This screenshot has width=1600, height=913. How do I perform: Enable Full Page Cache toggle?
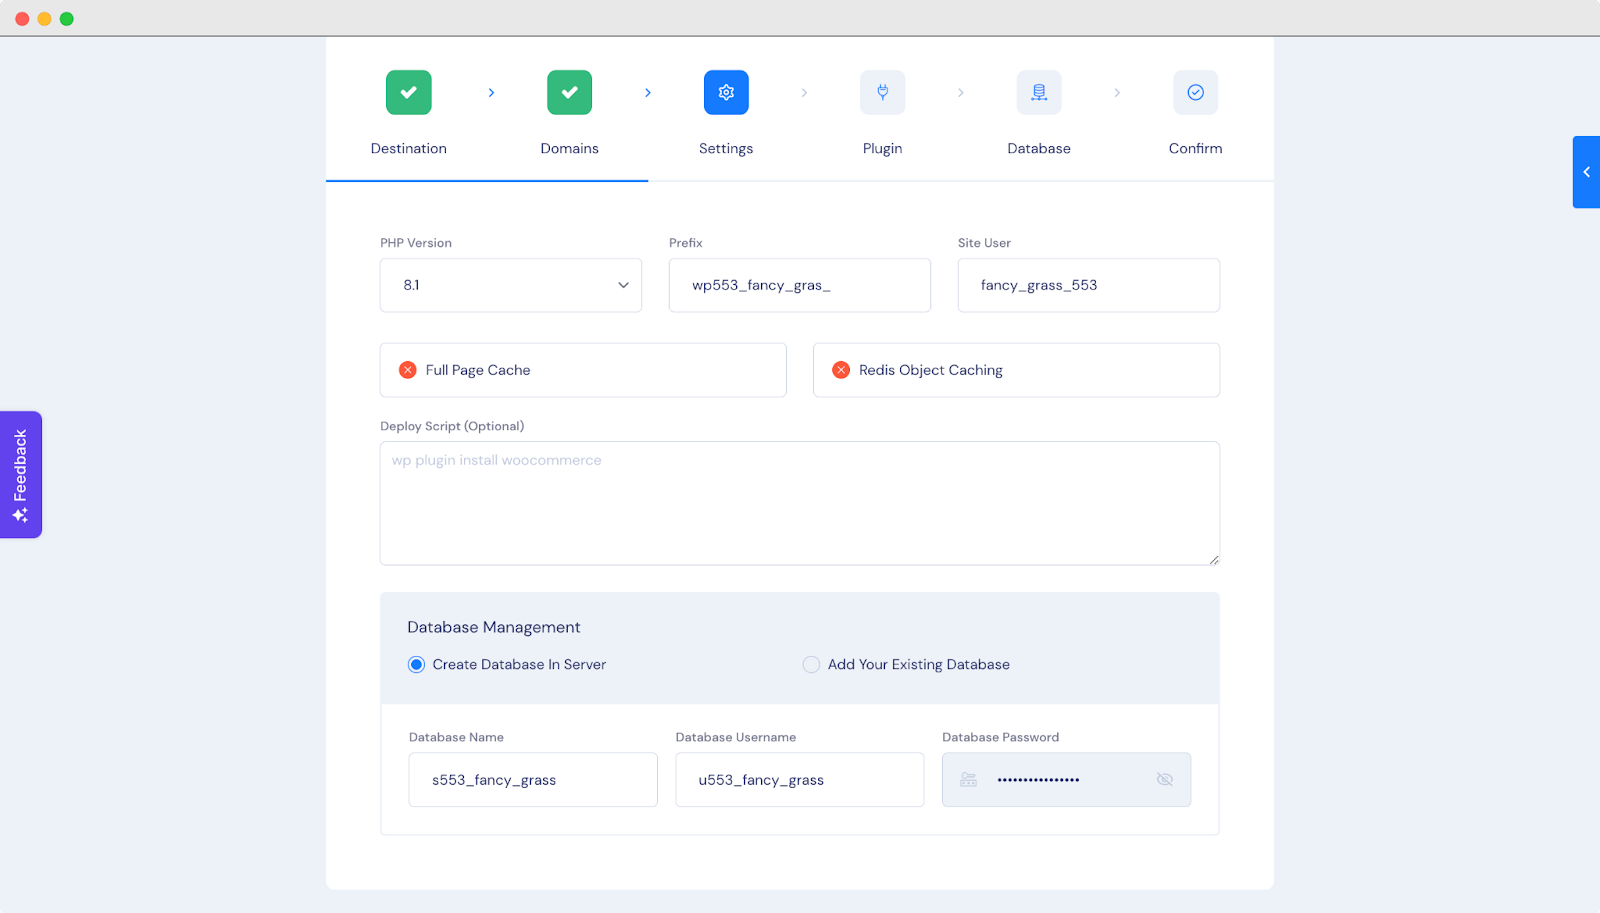(x=408, y=370)
